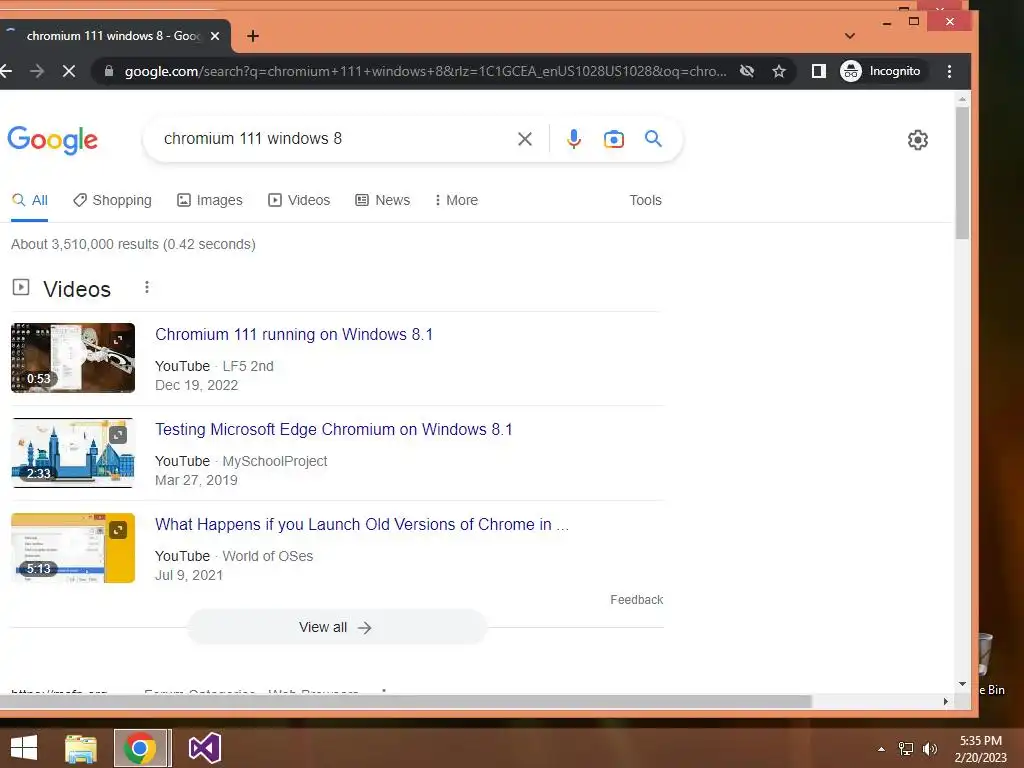Click the scrollbar down arrow
Screen dimensions: 1024x768
coord(962,684)
